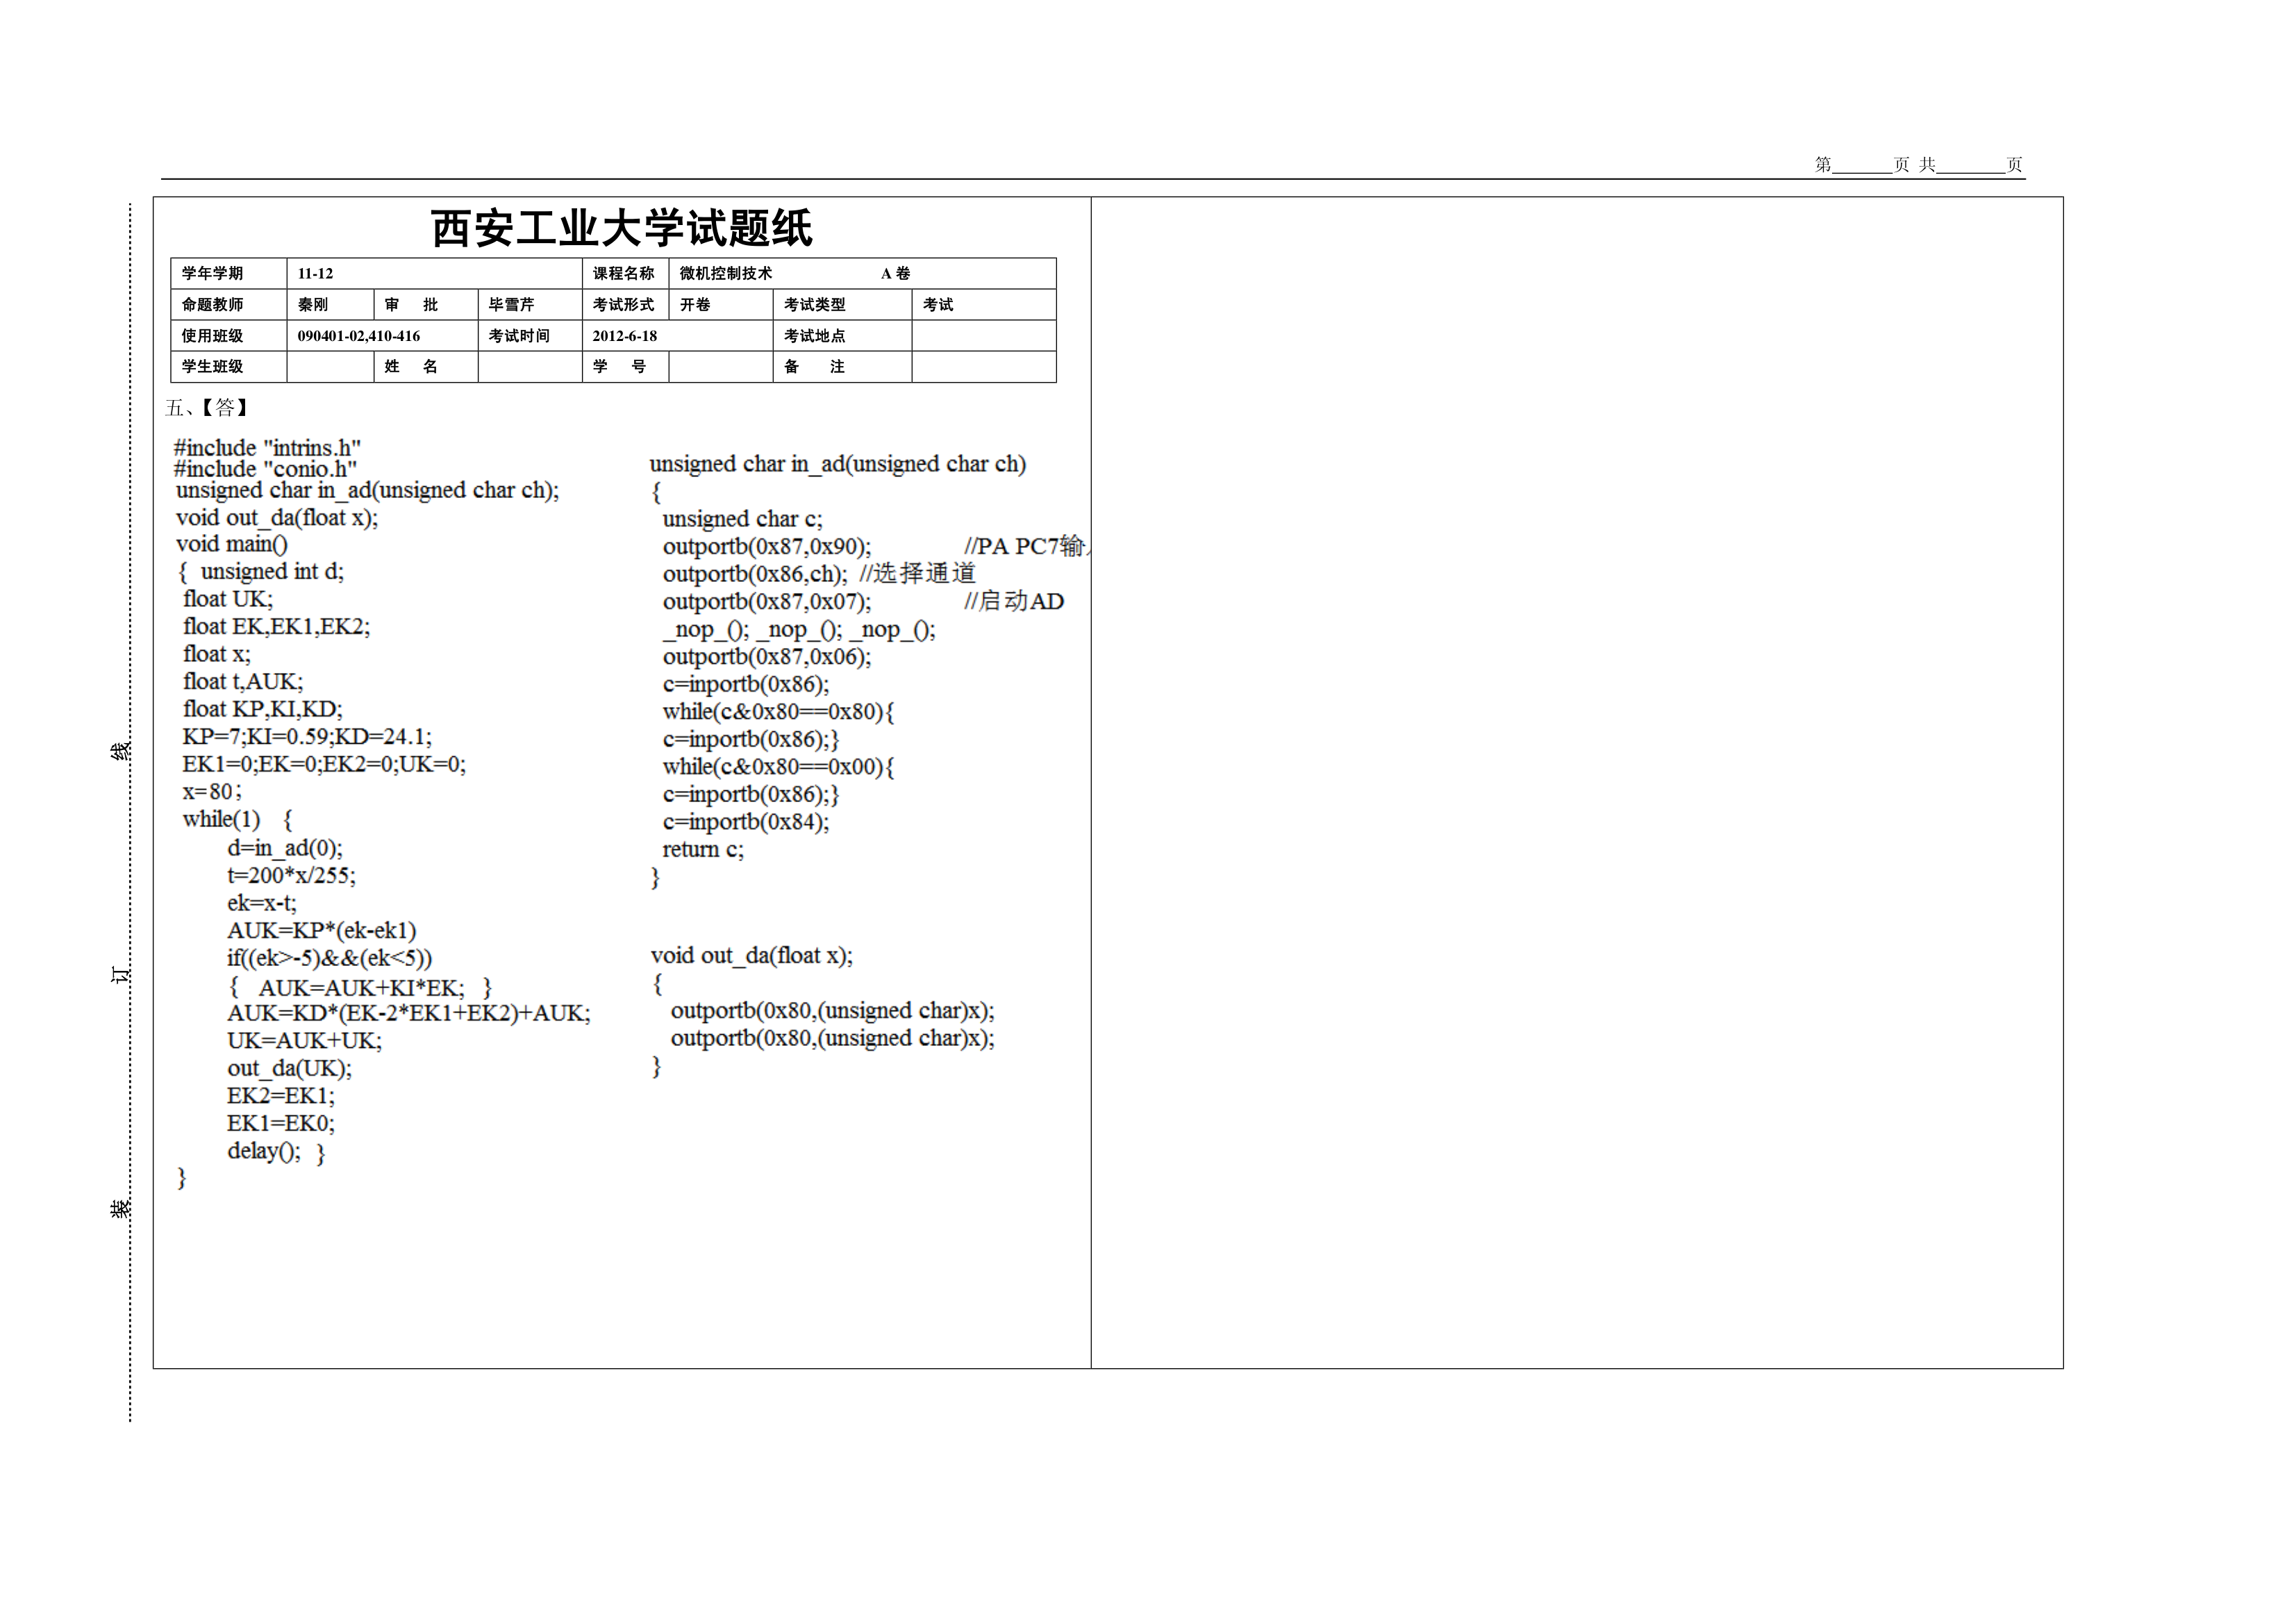Screen dimensions: 2296x1623
Task: Click the line unsigned char c;
Action: 743,519
